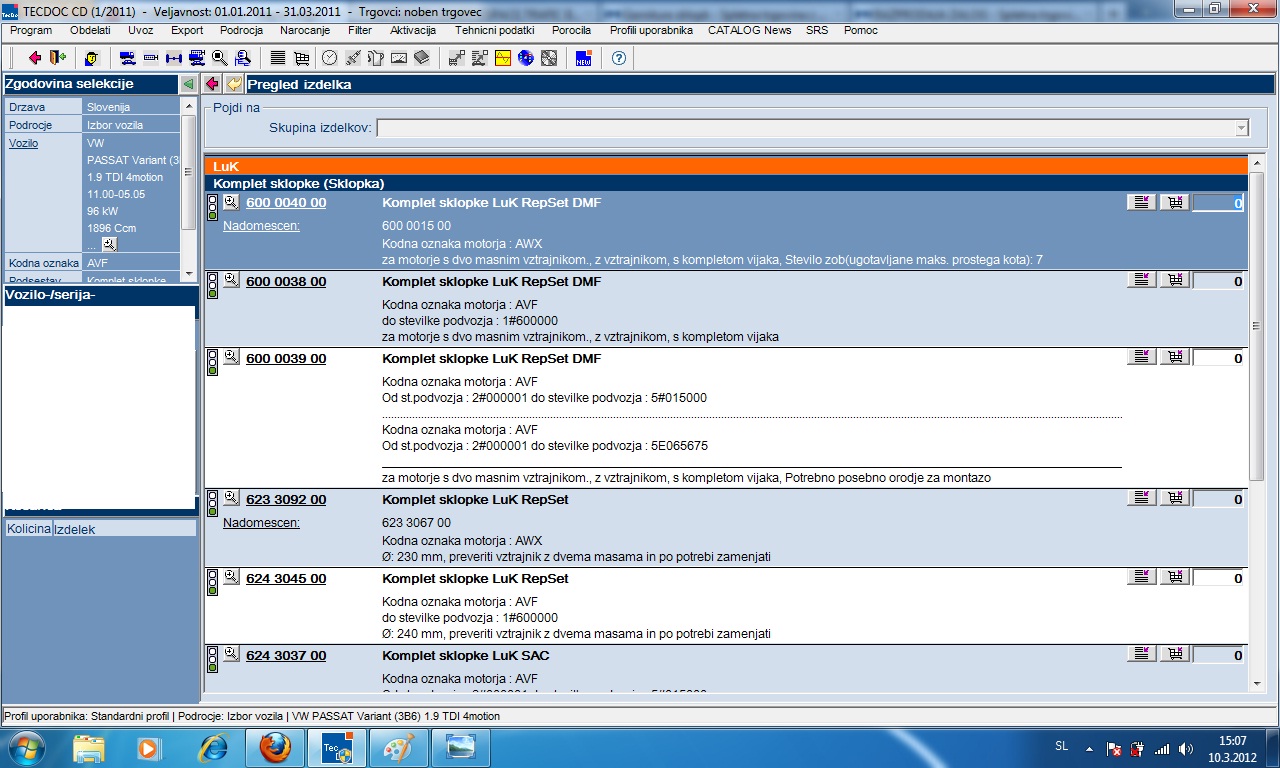
Task: Click availability traffic light for 600 0039 00
Action: coord(212,362)
